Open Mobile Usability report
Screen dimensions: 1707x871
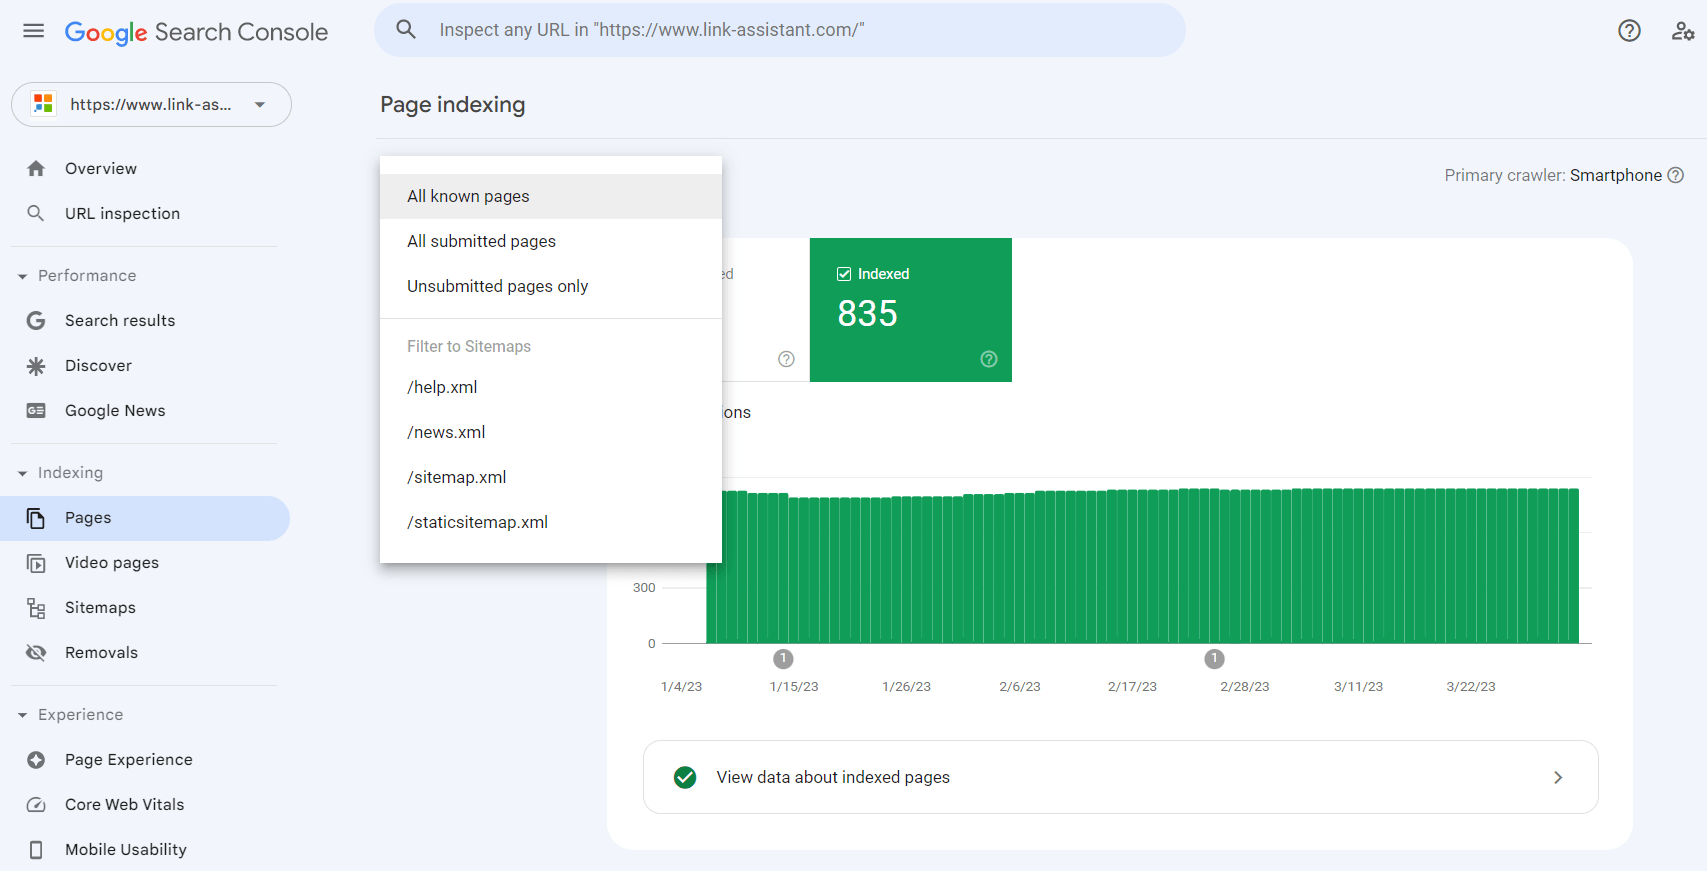[145, 850]
